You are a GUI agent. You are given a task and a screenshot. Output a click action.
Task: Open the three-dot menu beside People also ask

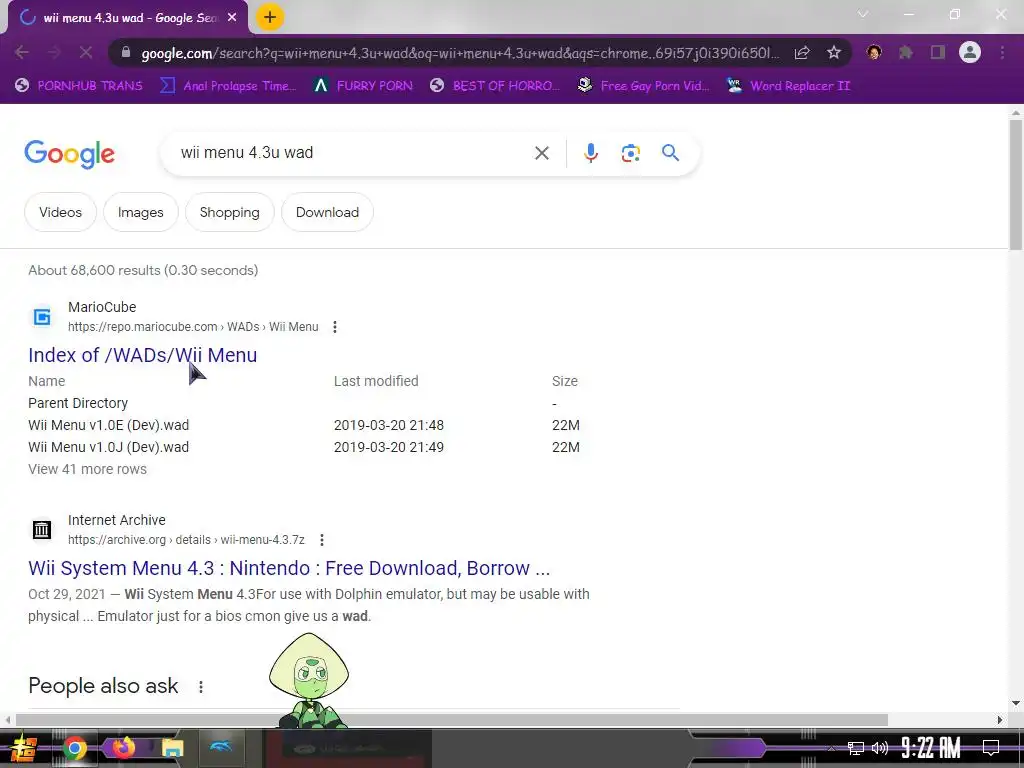[x=200, y=687]
